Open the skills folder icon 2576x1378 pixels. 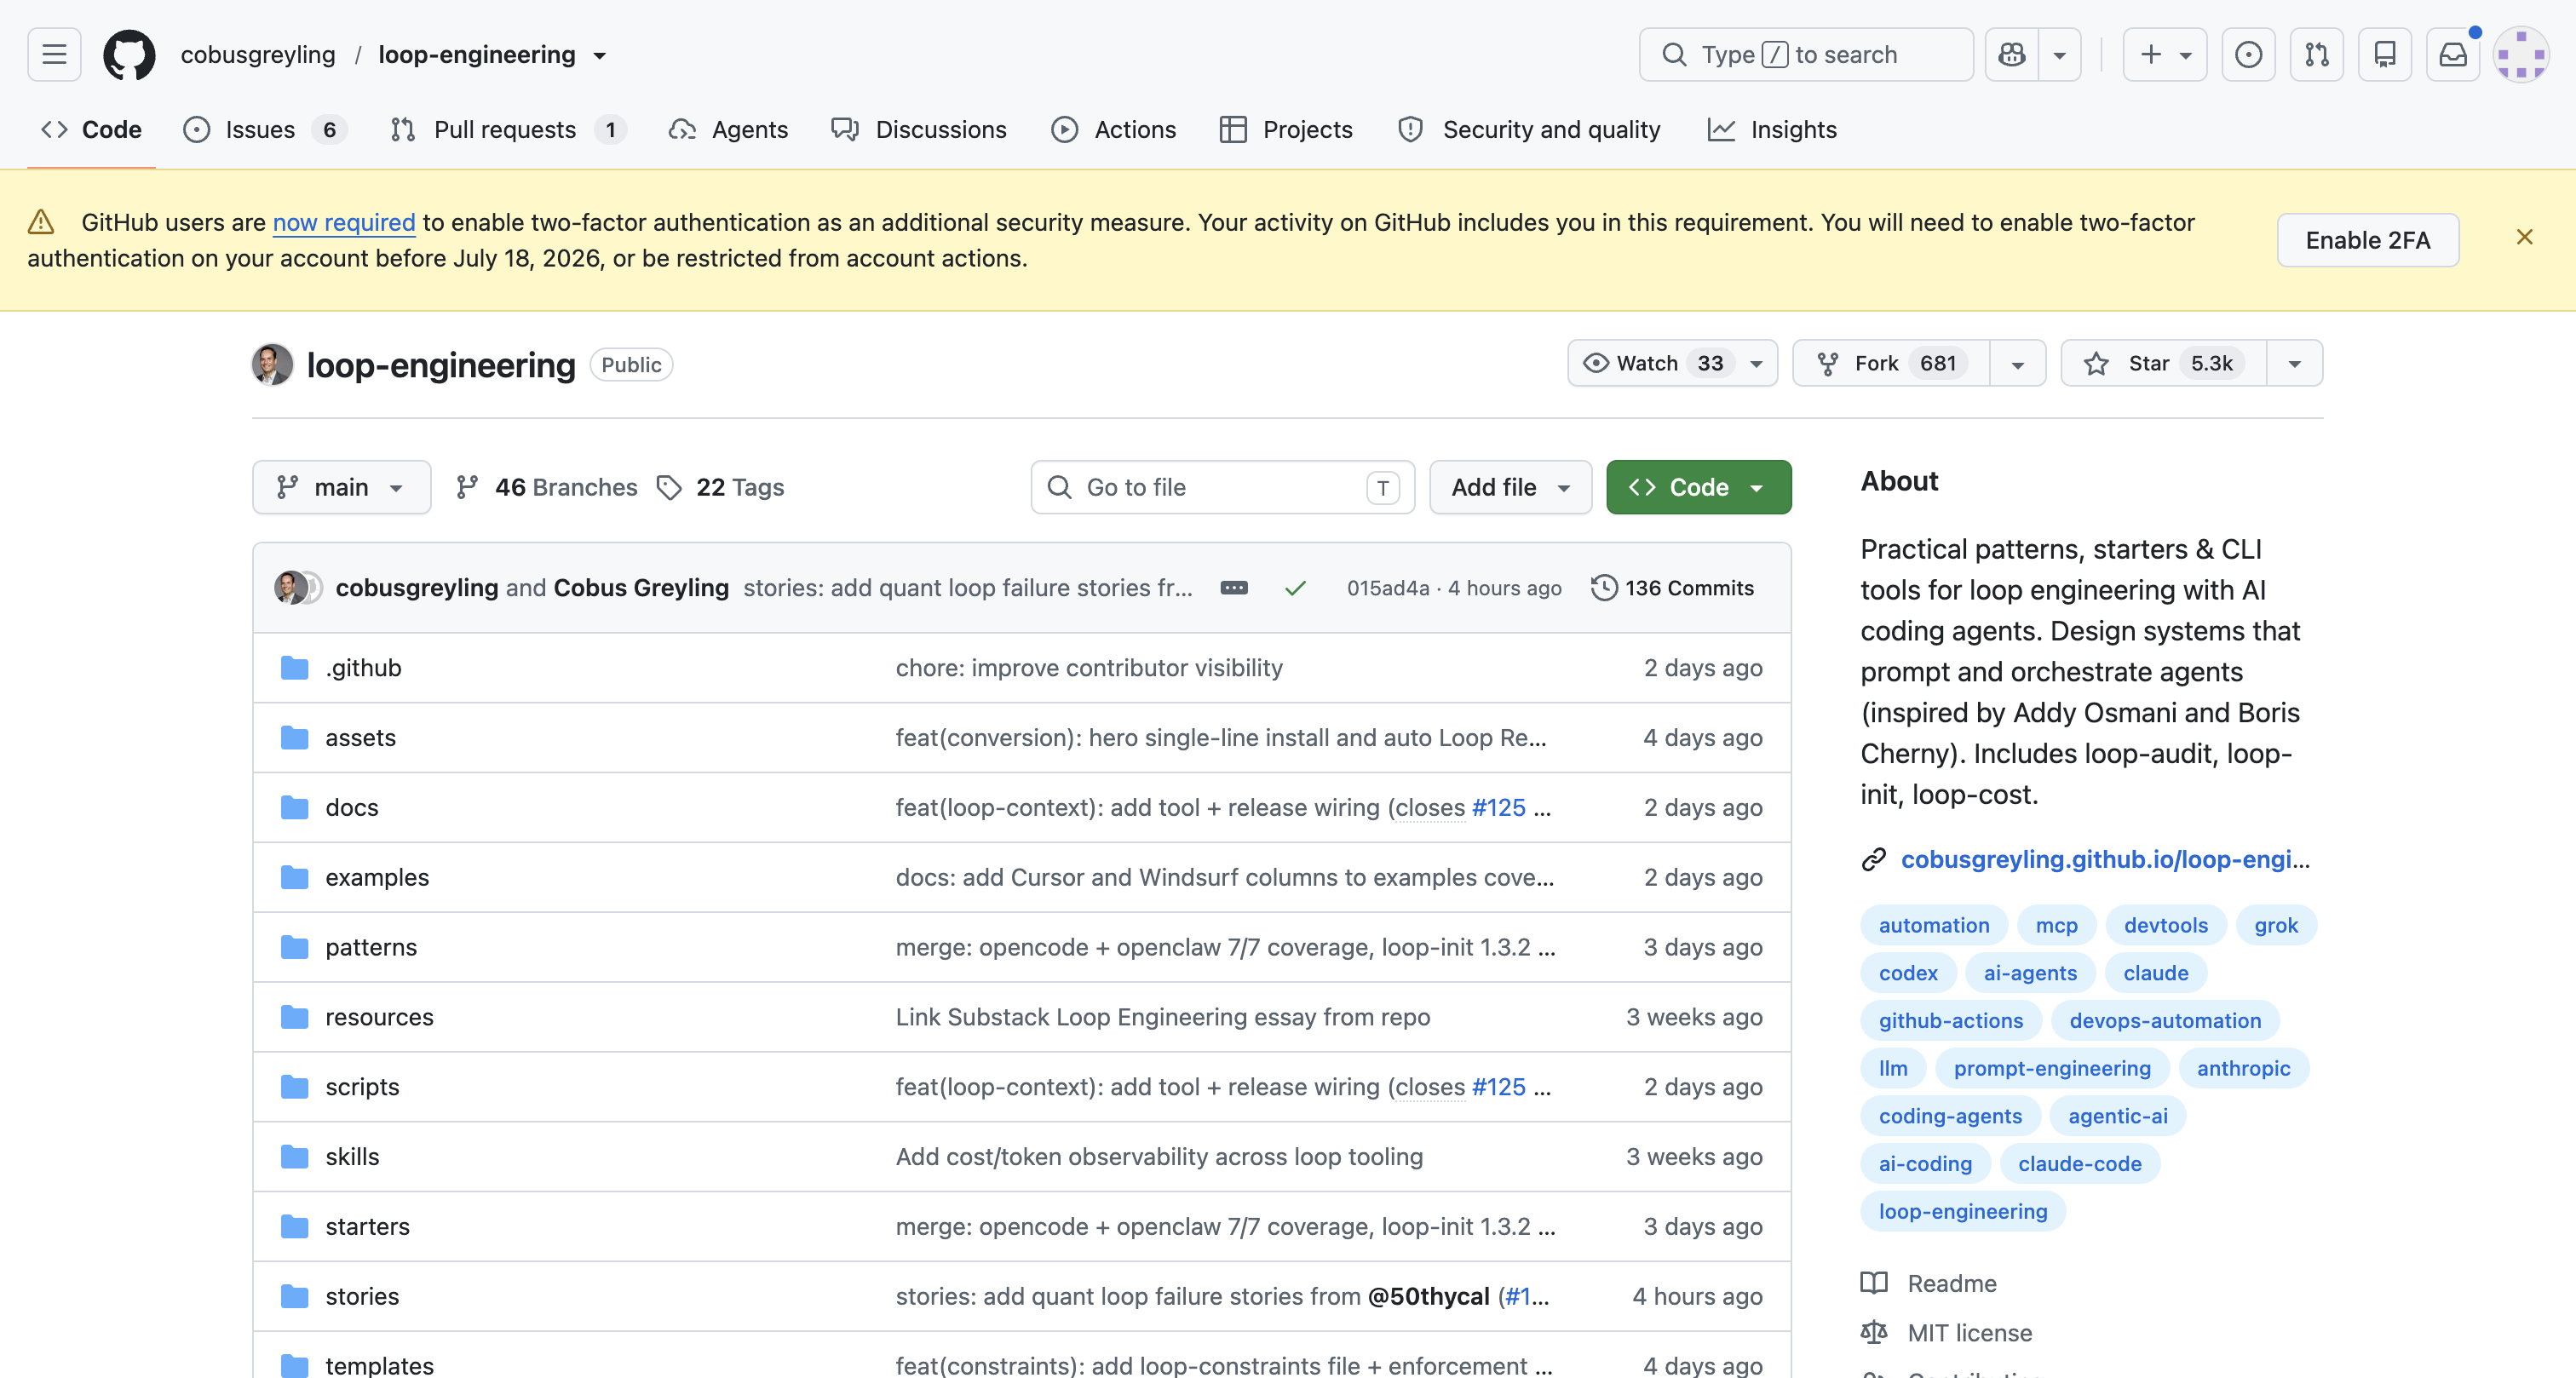click(x=294, y=1157)
